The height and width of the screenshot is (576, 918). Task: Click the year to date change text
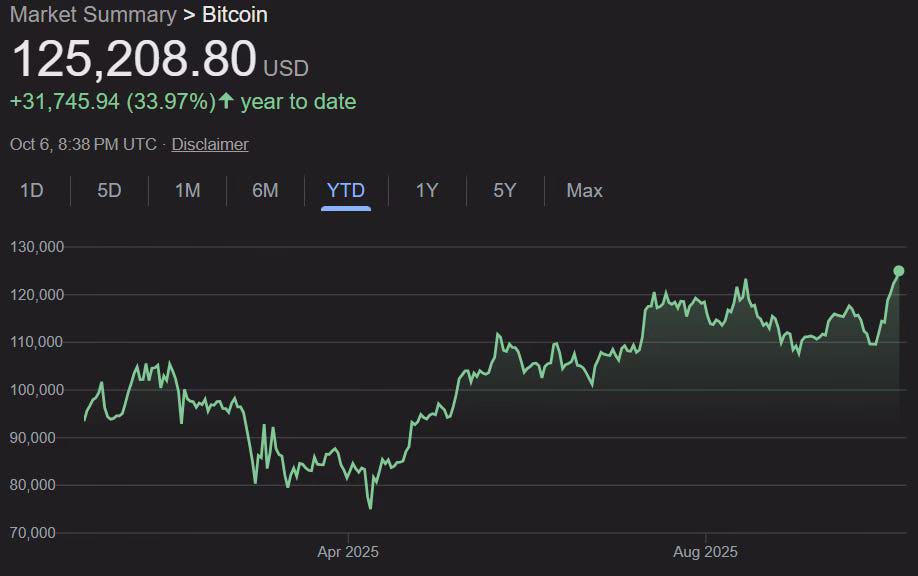pos(299,102)
